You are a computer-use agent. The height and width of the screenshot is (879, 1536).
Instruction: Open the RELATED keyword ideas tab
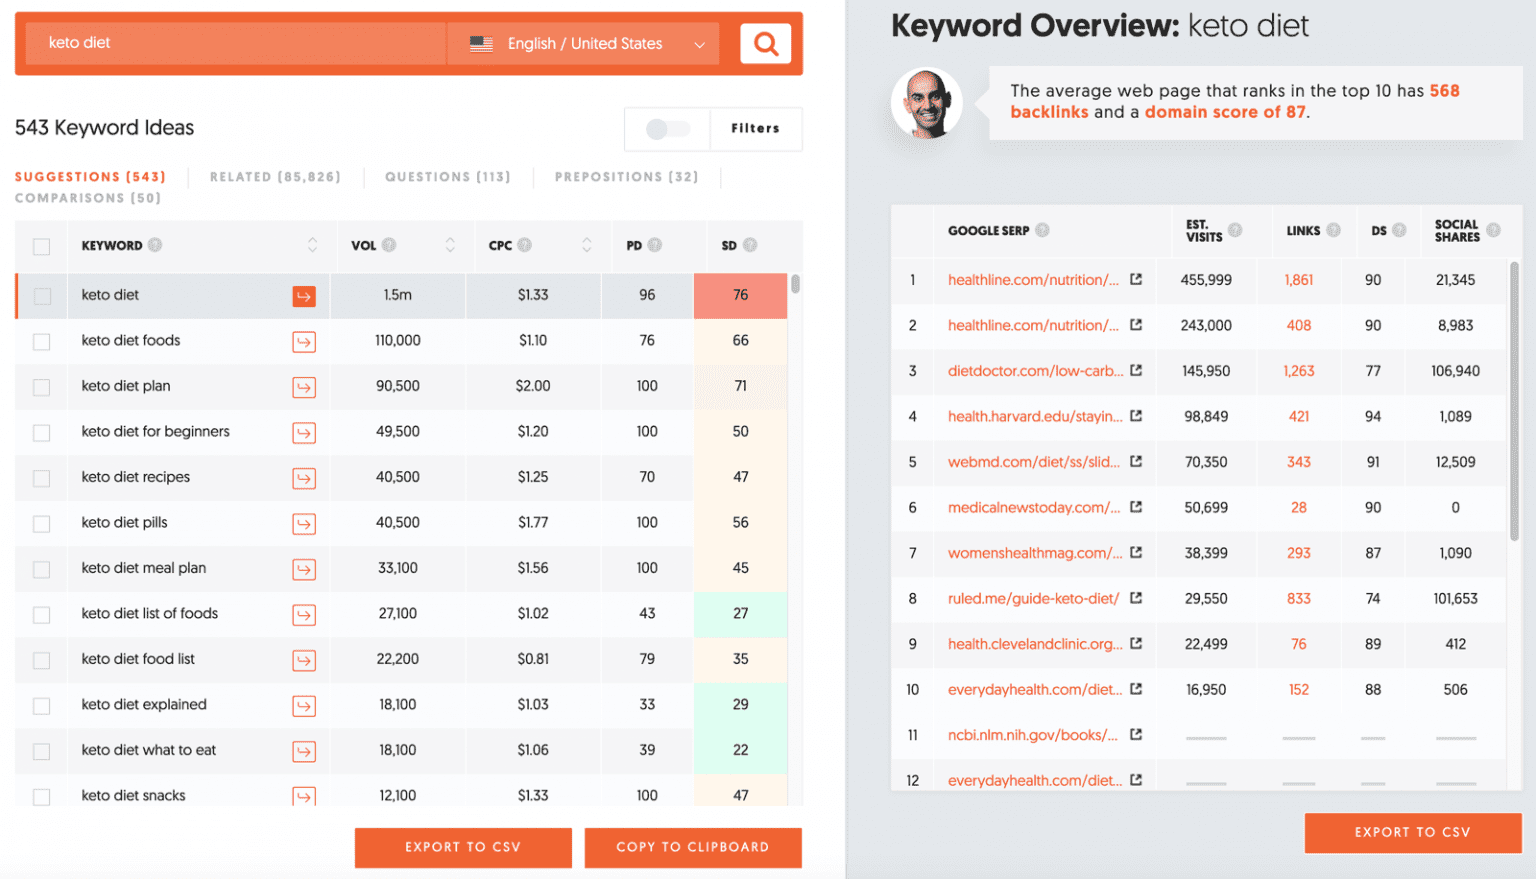(275, 176)
